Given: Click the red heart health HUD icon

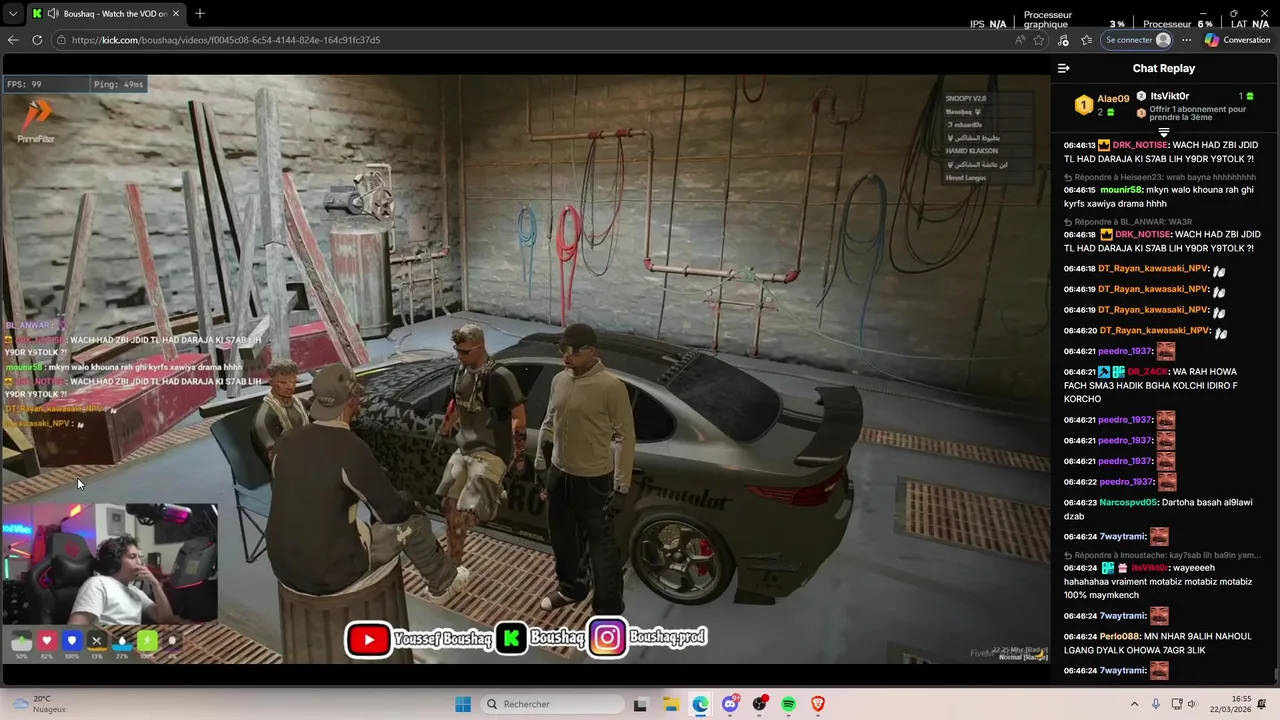Looking at the screenshot, I should click(46, 641).
